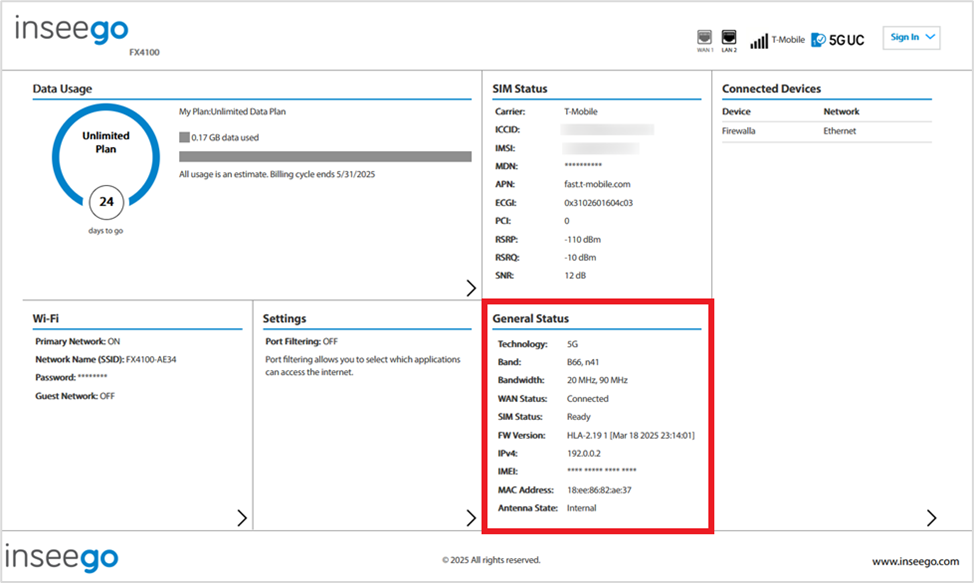
Task: Click the Antenna State value Internal
Action: point(581,508)
